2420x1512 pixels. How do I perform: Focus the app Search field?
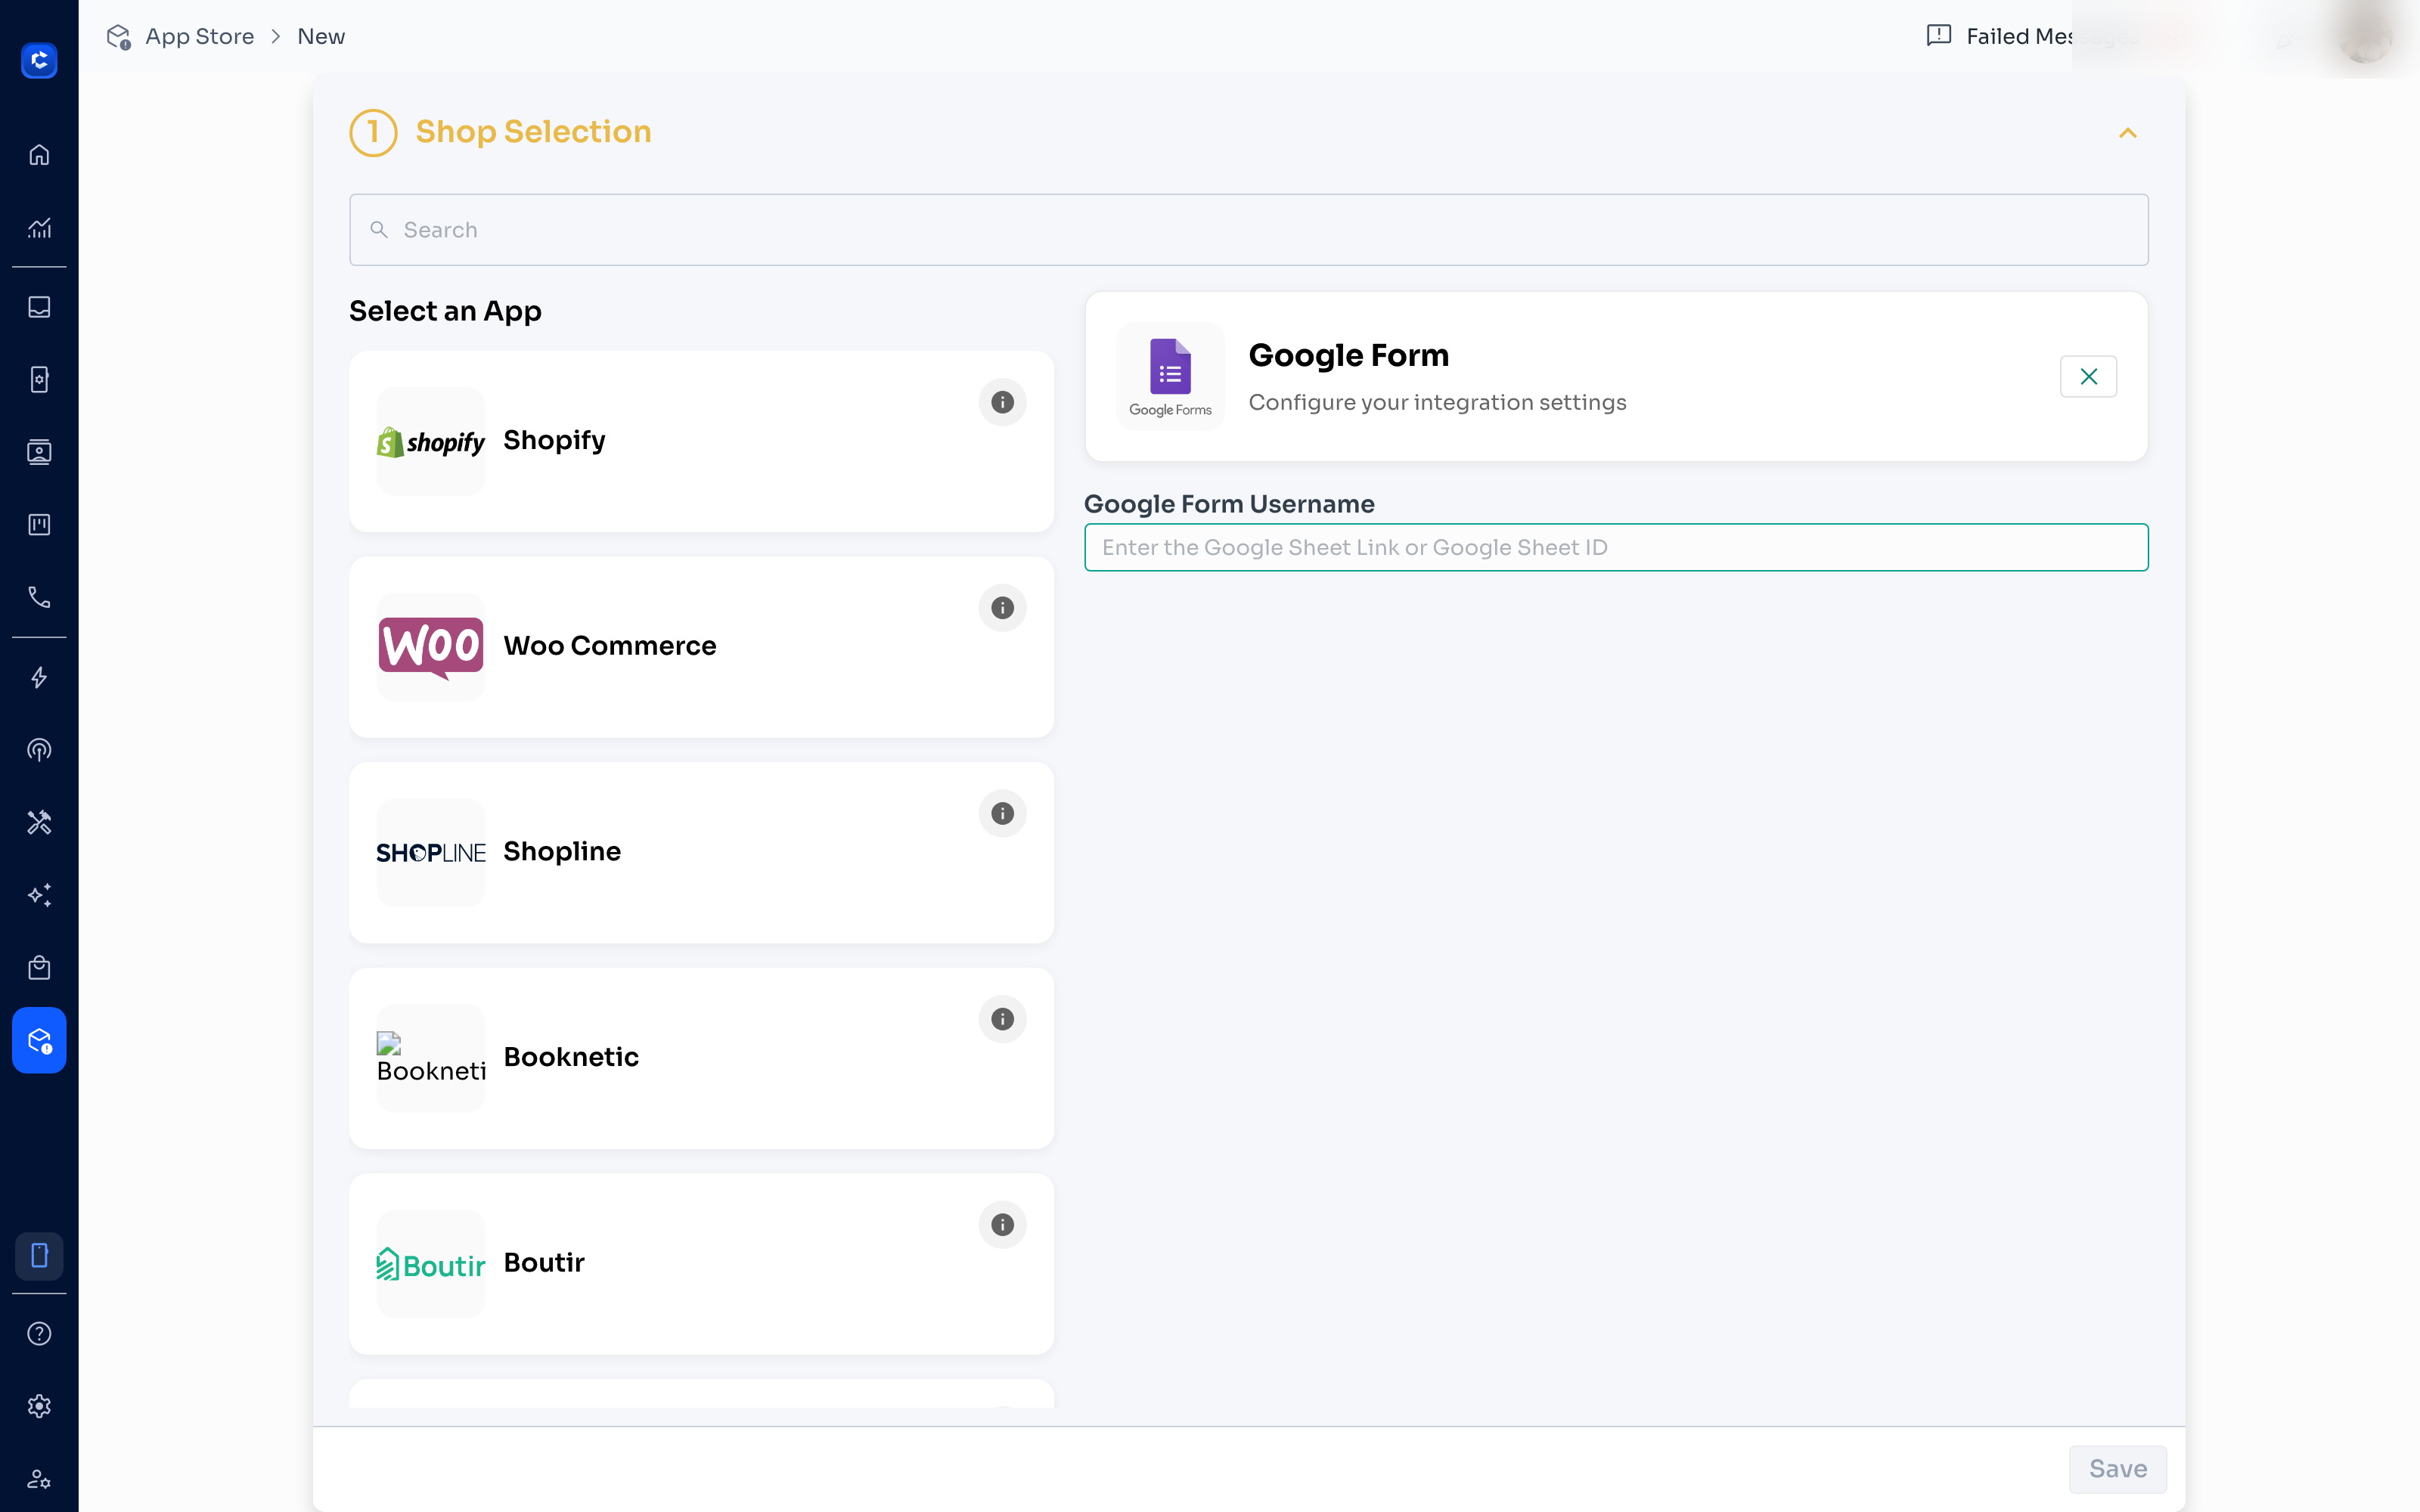pyautogui.click(x=1248, y=230)
